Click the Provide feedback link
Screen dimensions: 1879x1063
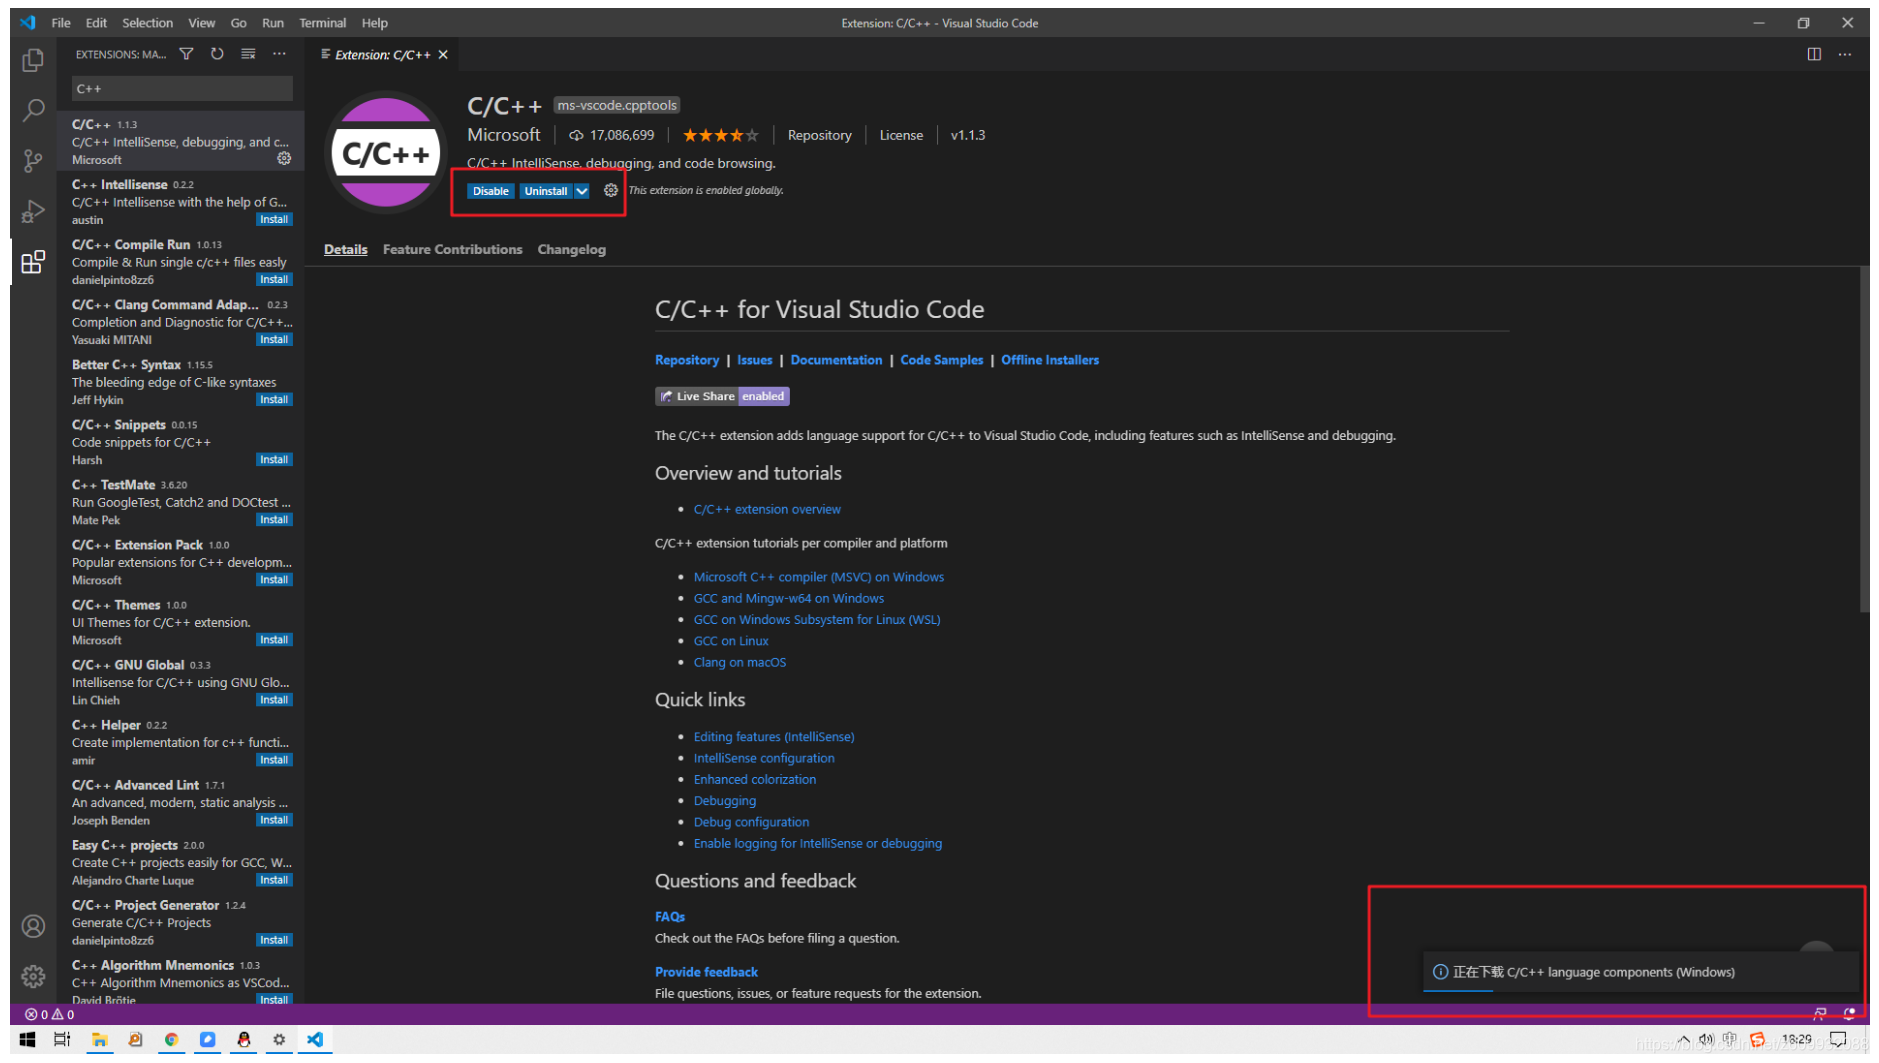point(706,971)
